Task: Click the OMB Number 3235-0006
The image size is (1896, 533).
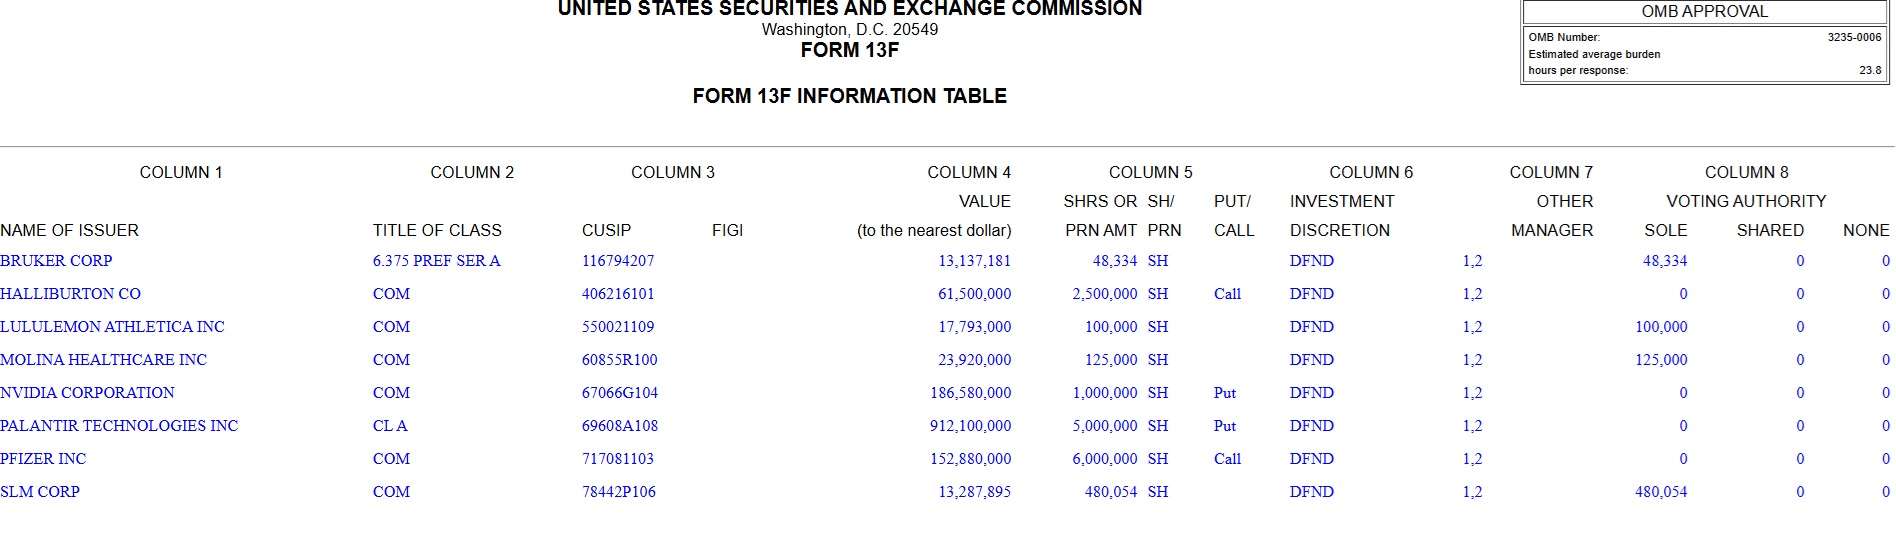Action: [x=1854, y=37]
